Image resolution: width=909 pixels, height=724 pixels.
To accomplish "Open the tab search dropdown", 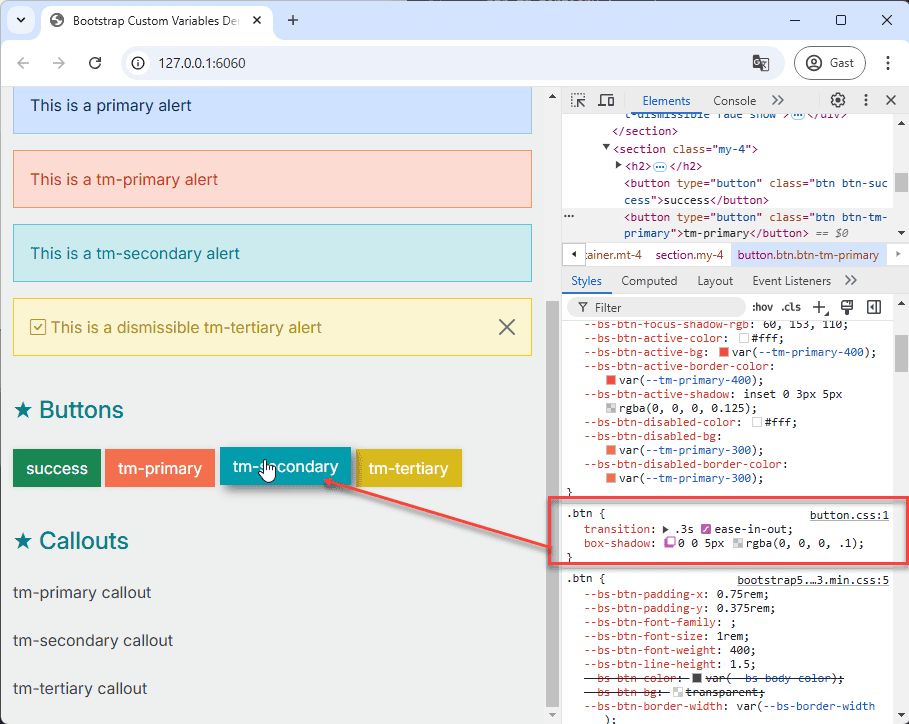I will pos(21,20).
